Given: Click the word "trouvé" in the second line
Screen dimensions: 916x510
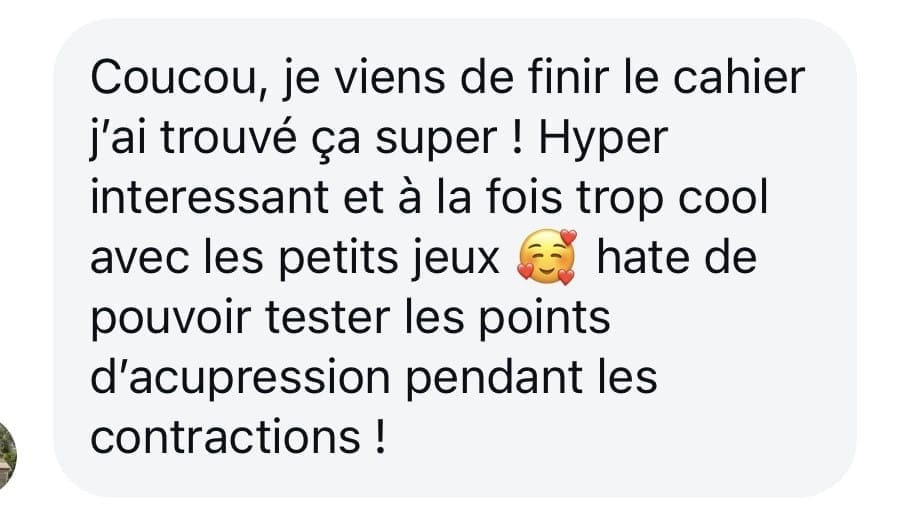Looking at the screenshot, I should (228, 138).
